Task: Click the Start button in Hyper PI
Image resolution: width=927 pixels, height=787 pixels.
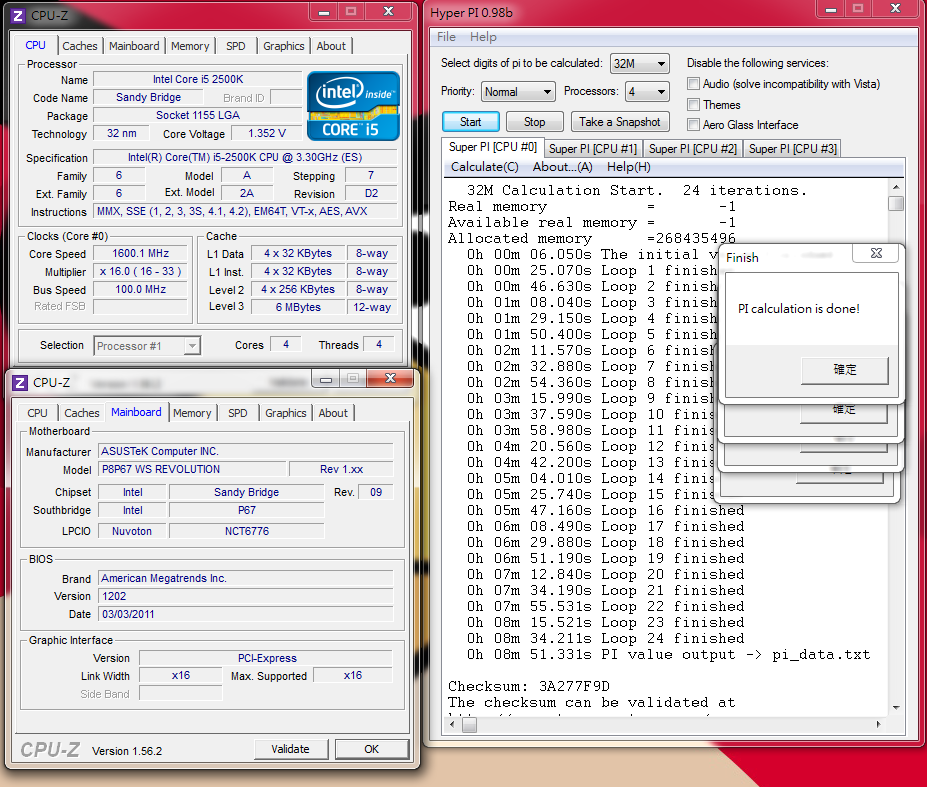Action: 471,122
